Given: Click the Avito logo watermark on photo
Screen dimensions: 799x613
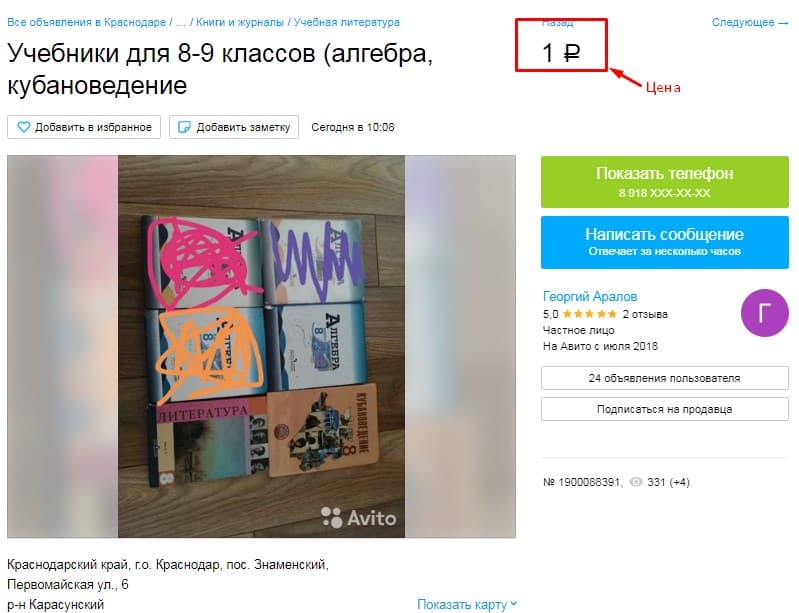Looking at the screenshot, I should (359, 518).
